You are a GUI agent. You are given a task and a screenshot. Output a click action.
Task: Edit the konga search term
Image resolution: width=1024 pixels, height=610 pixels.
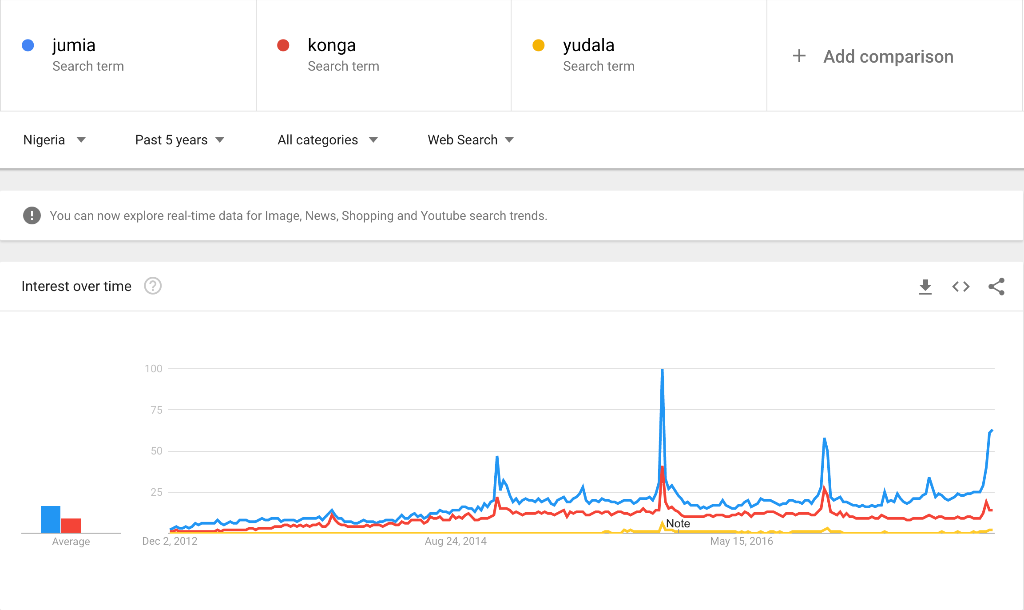(383, 55)
